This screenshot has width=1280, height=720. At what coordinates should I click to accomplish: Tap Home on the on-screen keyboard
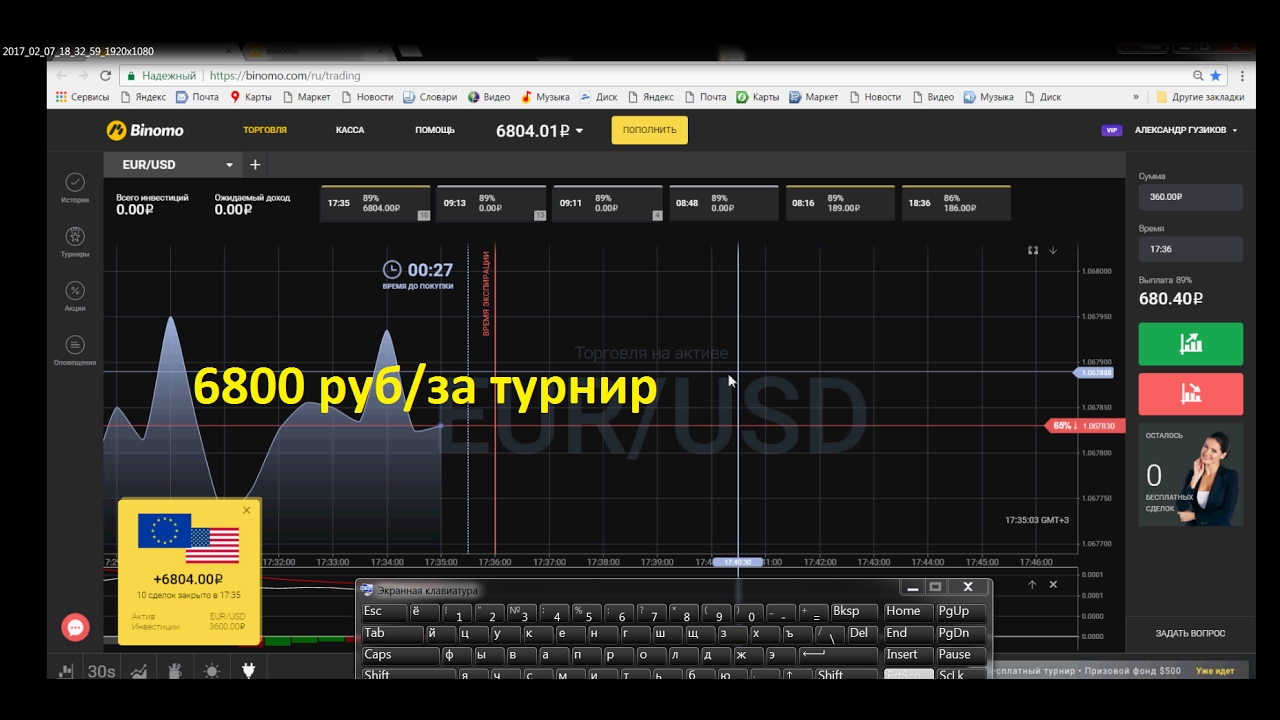click(907, 612)
